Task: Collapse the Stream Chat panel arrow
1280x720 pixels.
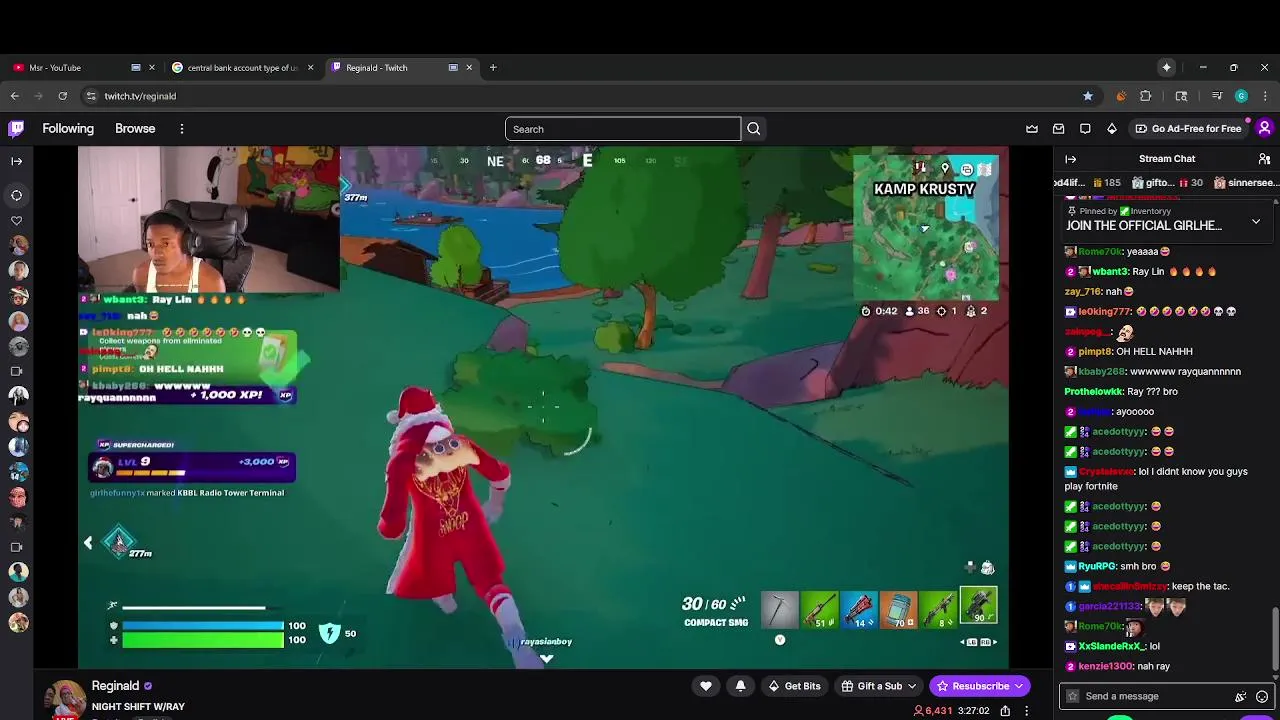Action: (x=1071, y=159)
